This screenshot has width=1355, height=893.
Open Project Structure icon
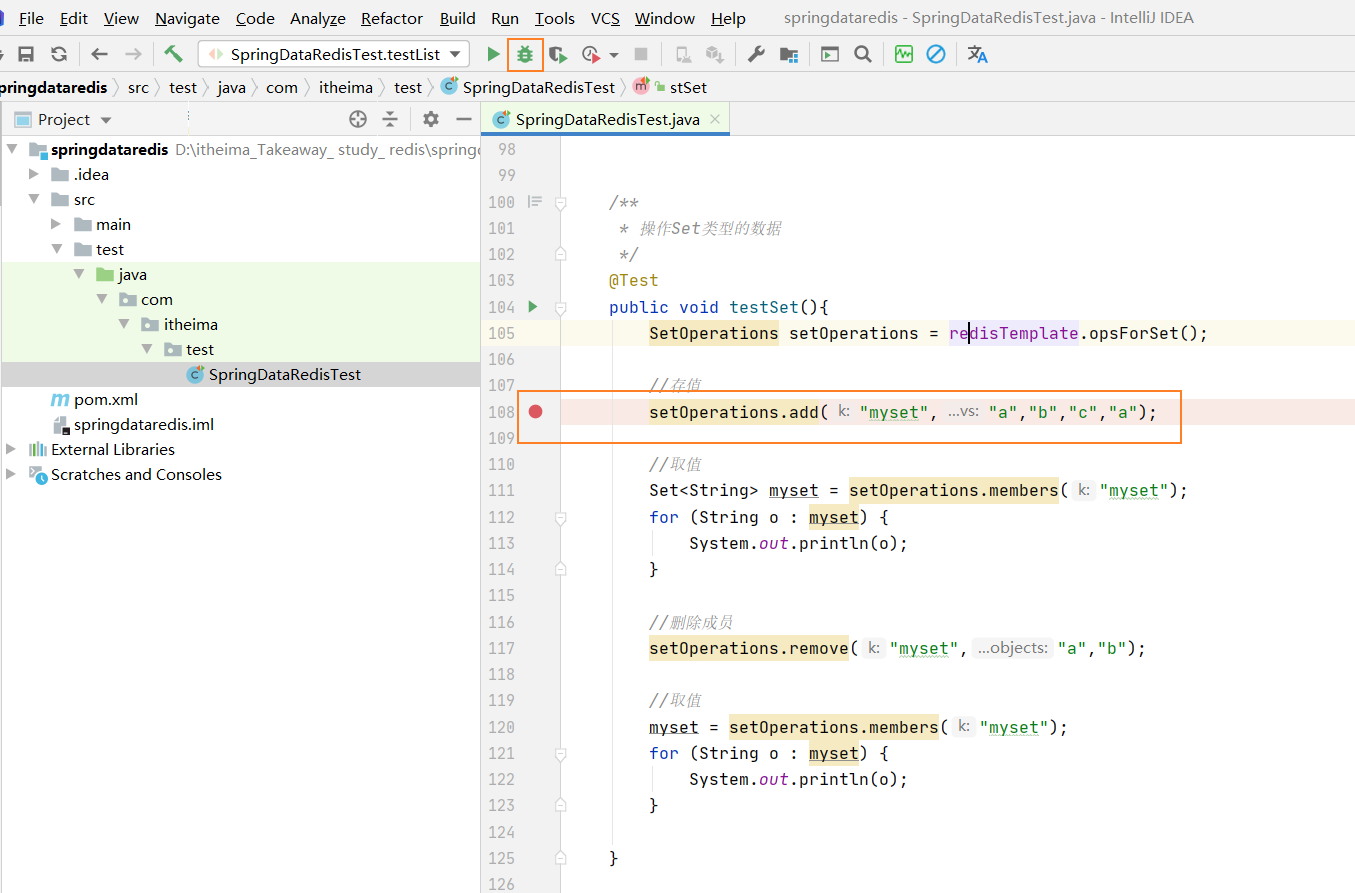click(789, 54)
